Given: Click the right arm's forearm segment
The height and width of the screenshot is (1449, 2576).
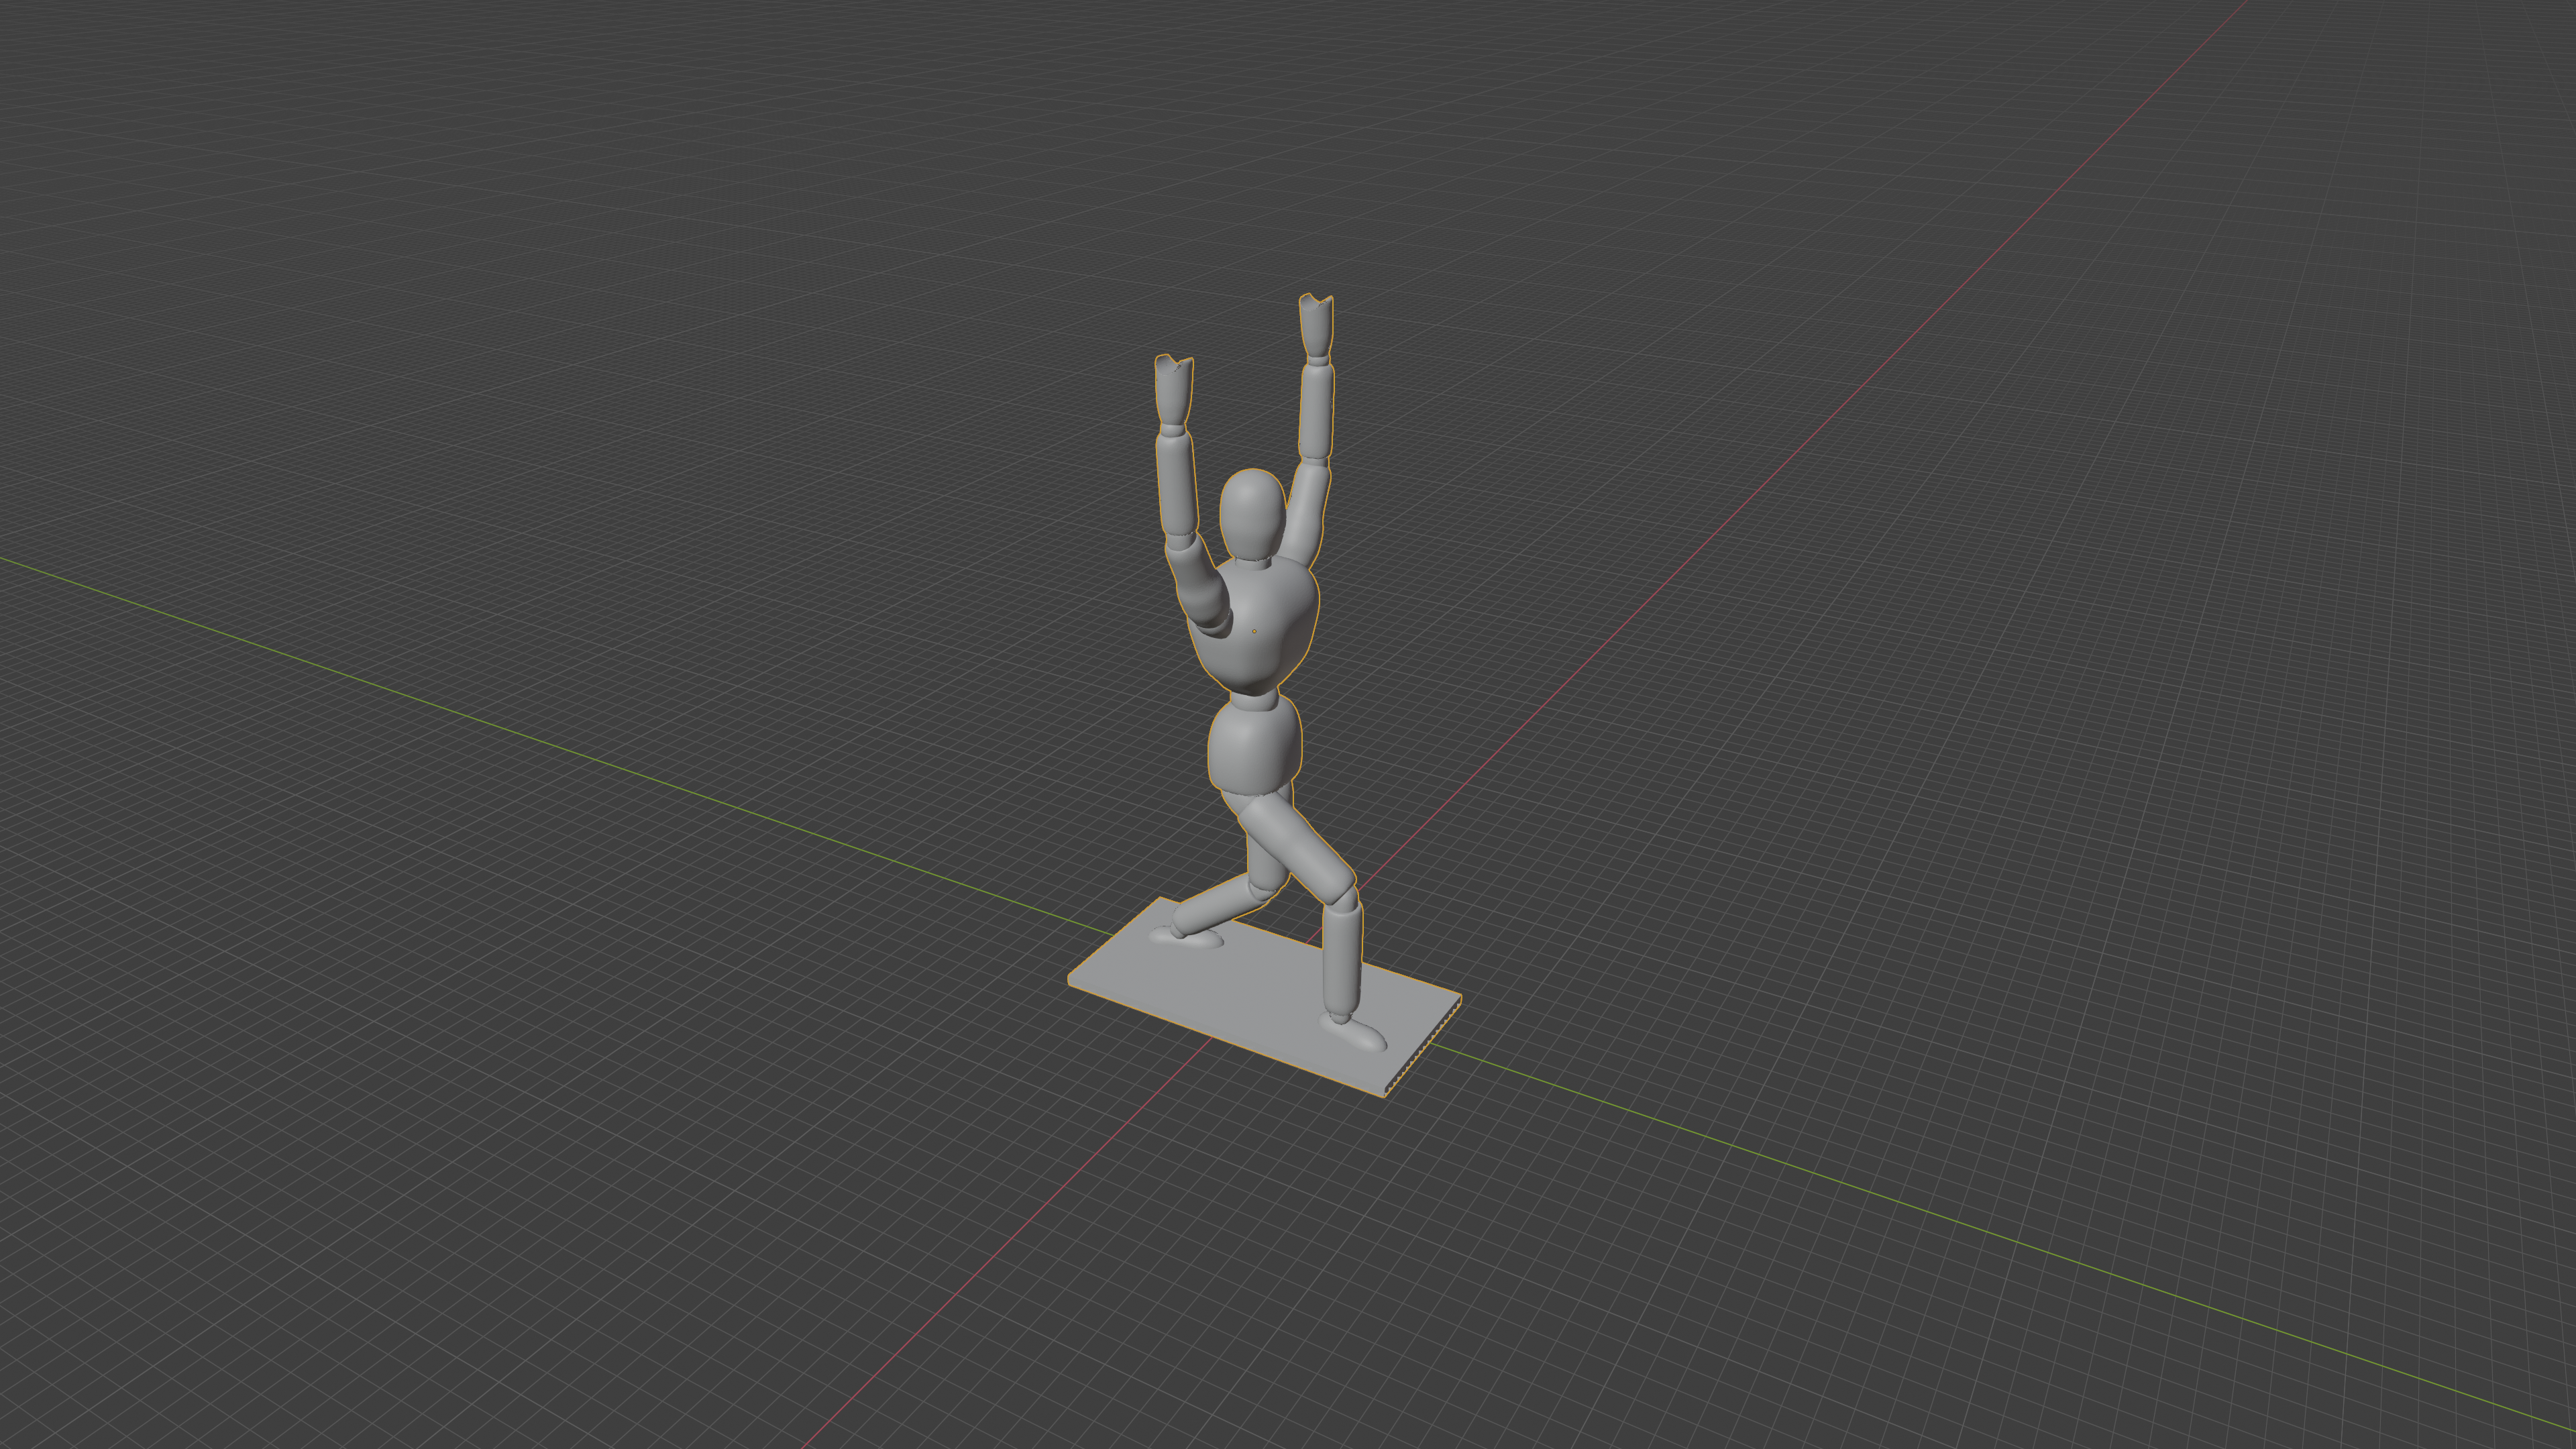Looking at the screenshot, I should click(x=1316, y=410).
